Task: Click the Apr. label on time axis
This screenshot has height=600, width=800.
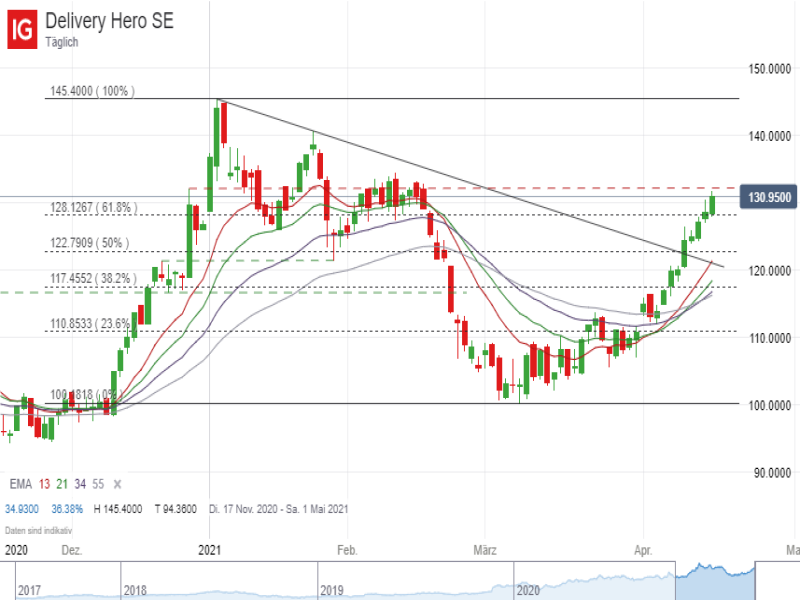Action: coord(643,551)
